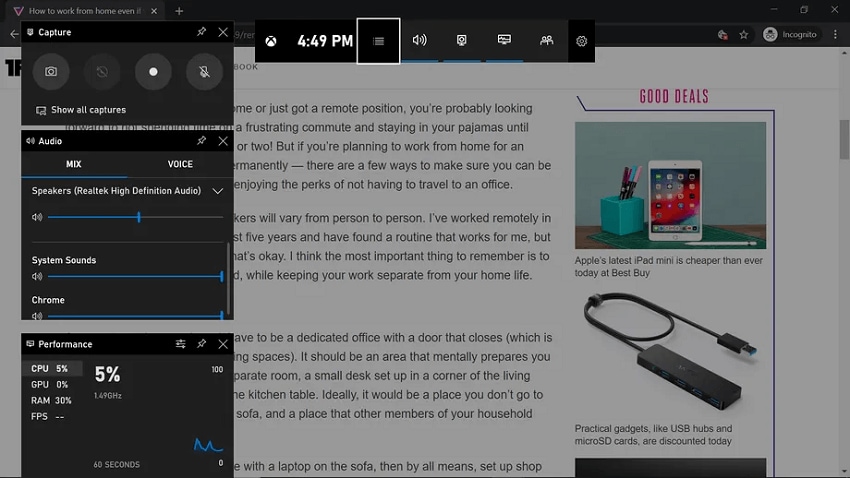Toggle the Performance widget from the bar
Viewport: 850px width, 478px height.
pos(504,41)
